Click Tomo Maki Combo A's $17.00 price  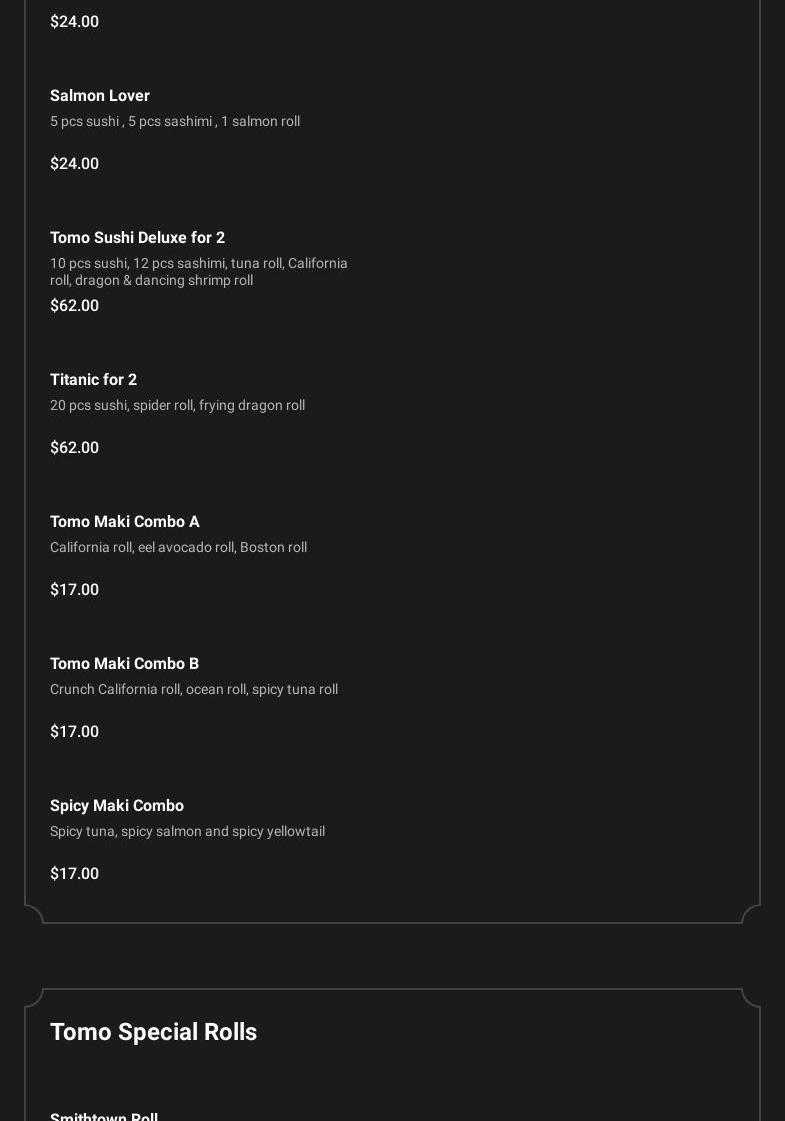point(75,590)
